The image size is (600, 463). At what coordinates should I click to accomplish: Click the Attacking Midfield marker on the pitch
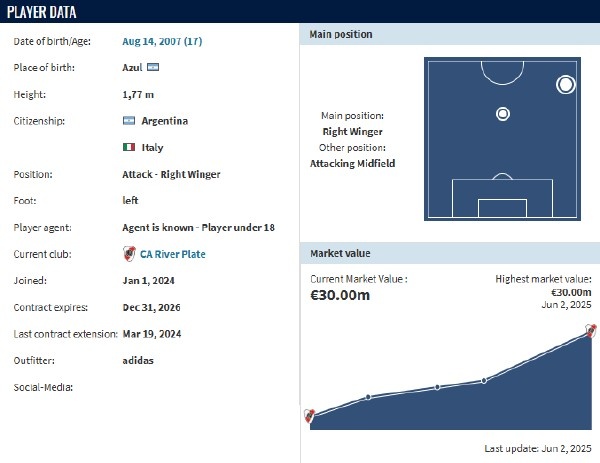pyautogui.click(x=503, y=114)
